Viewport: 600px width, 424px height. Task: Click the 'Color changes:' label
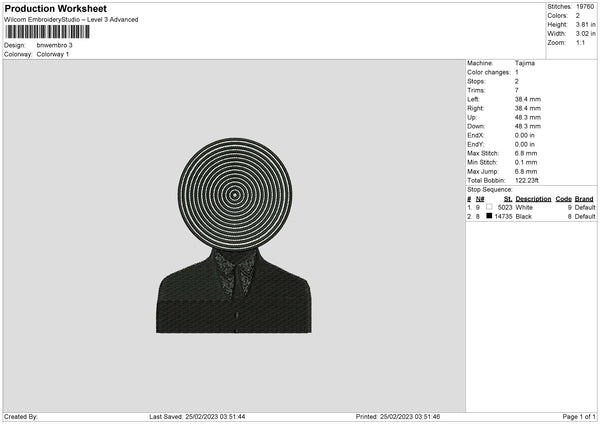489,72
